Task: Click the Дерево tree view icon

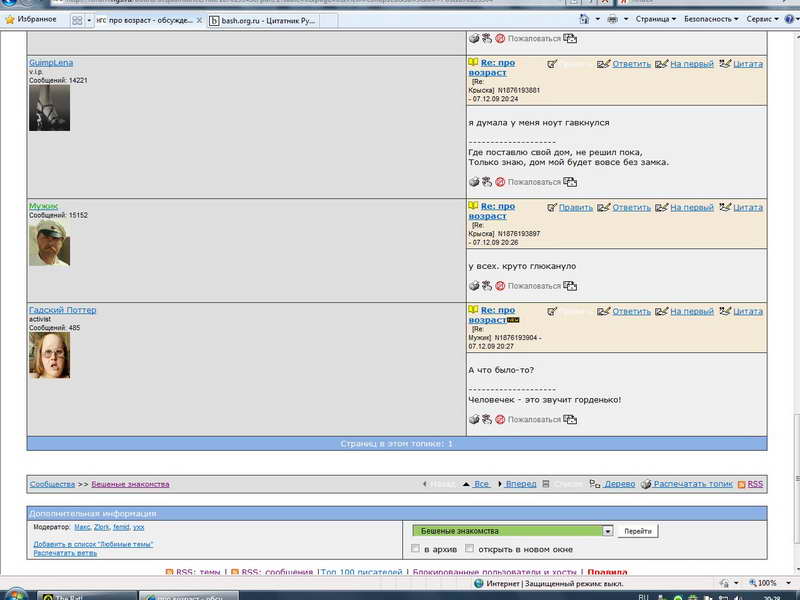Action: tap(595, 484)
